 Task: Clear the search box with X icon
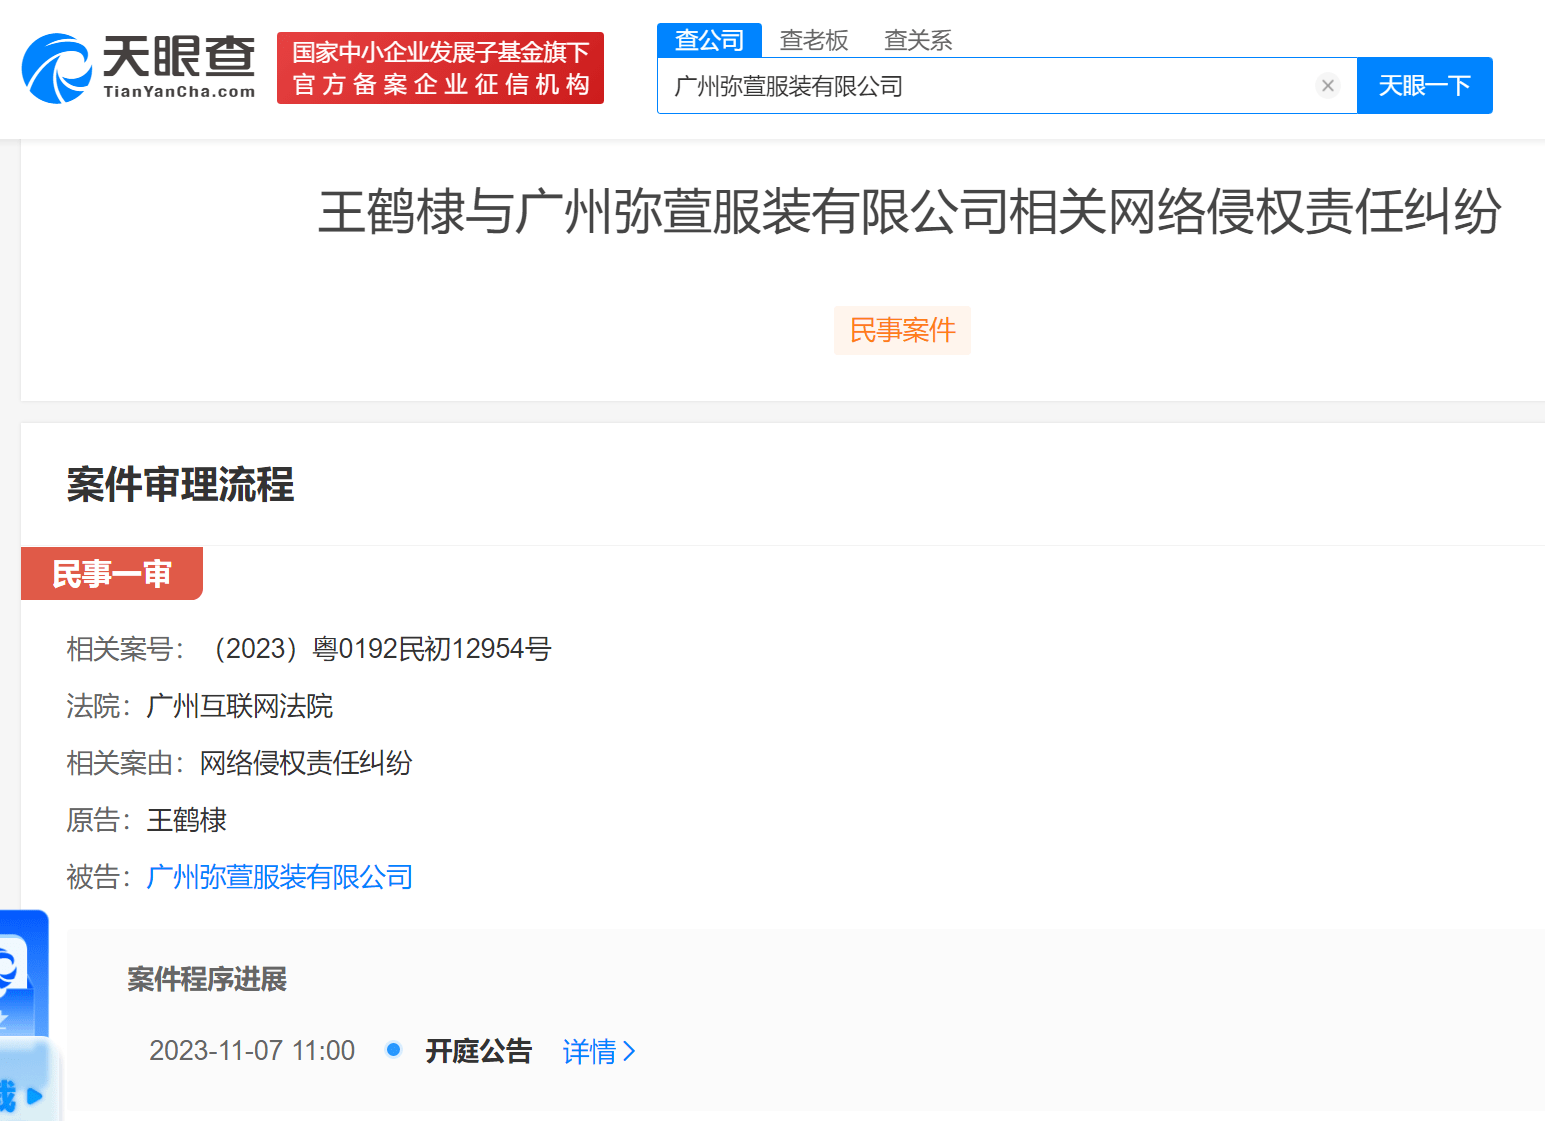tap(1327, 86)
